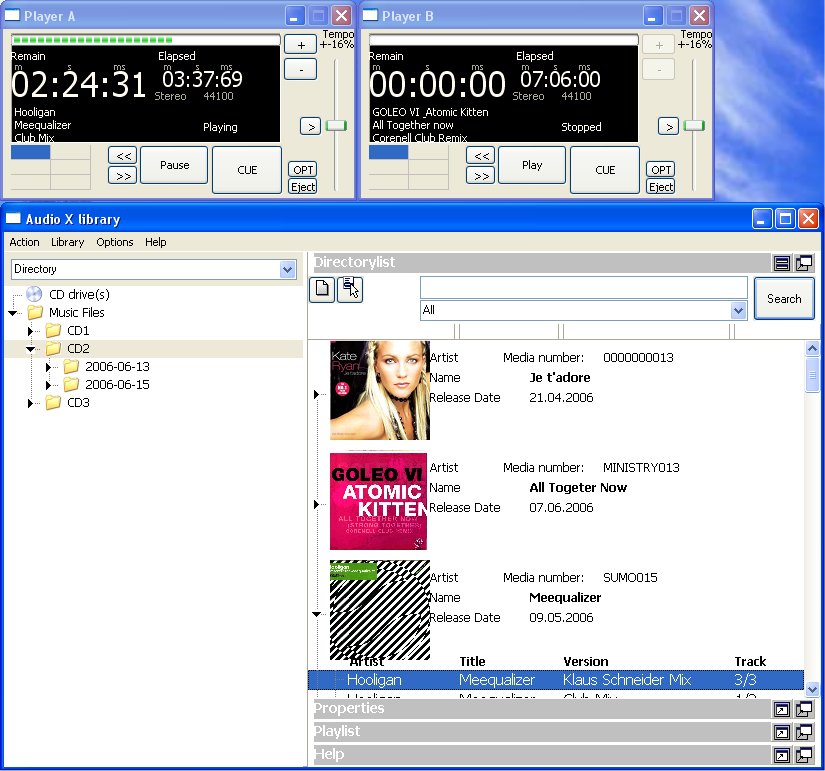
Task: Detach the Playlist panel
Action: [x=804, y=732]
